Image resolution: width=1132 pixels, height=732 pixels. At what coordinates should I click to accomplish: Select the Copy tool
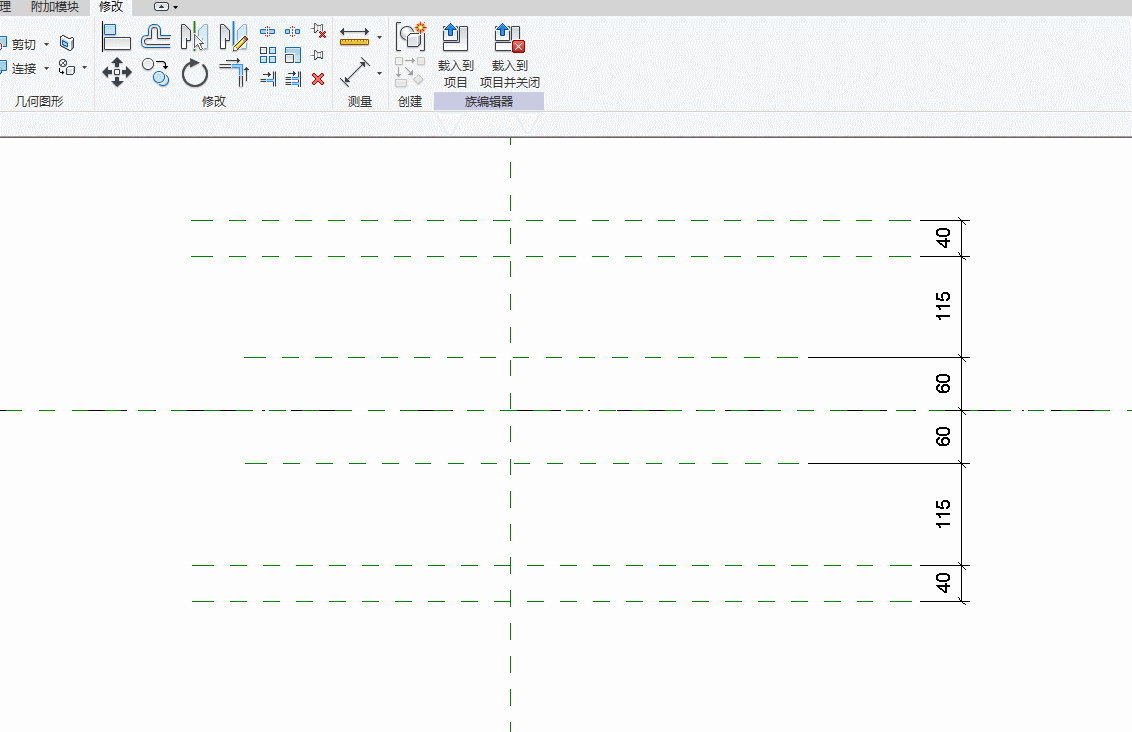coord(155,72)
